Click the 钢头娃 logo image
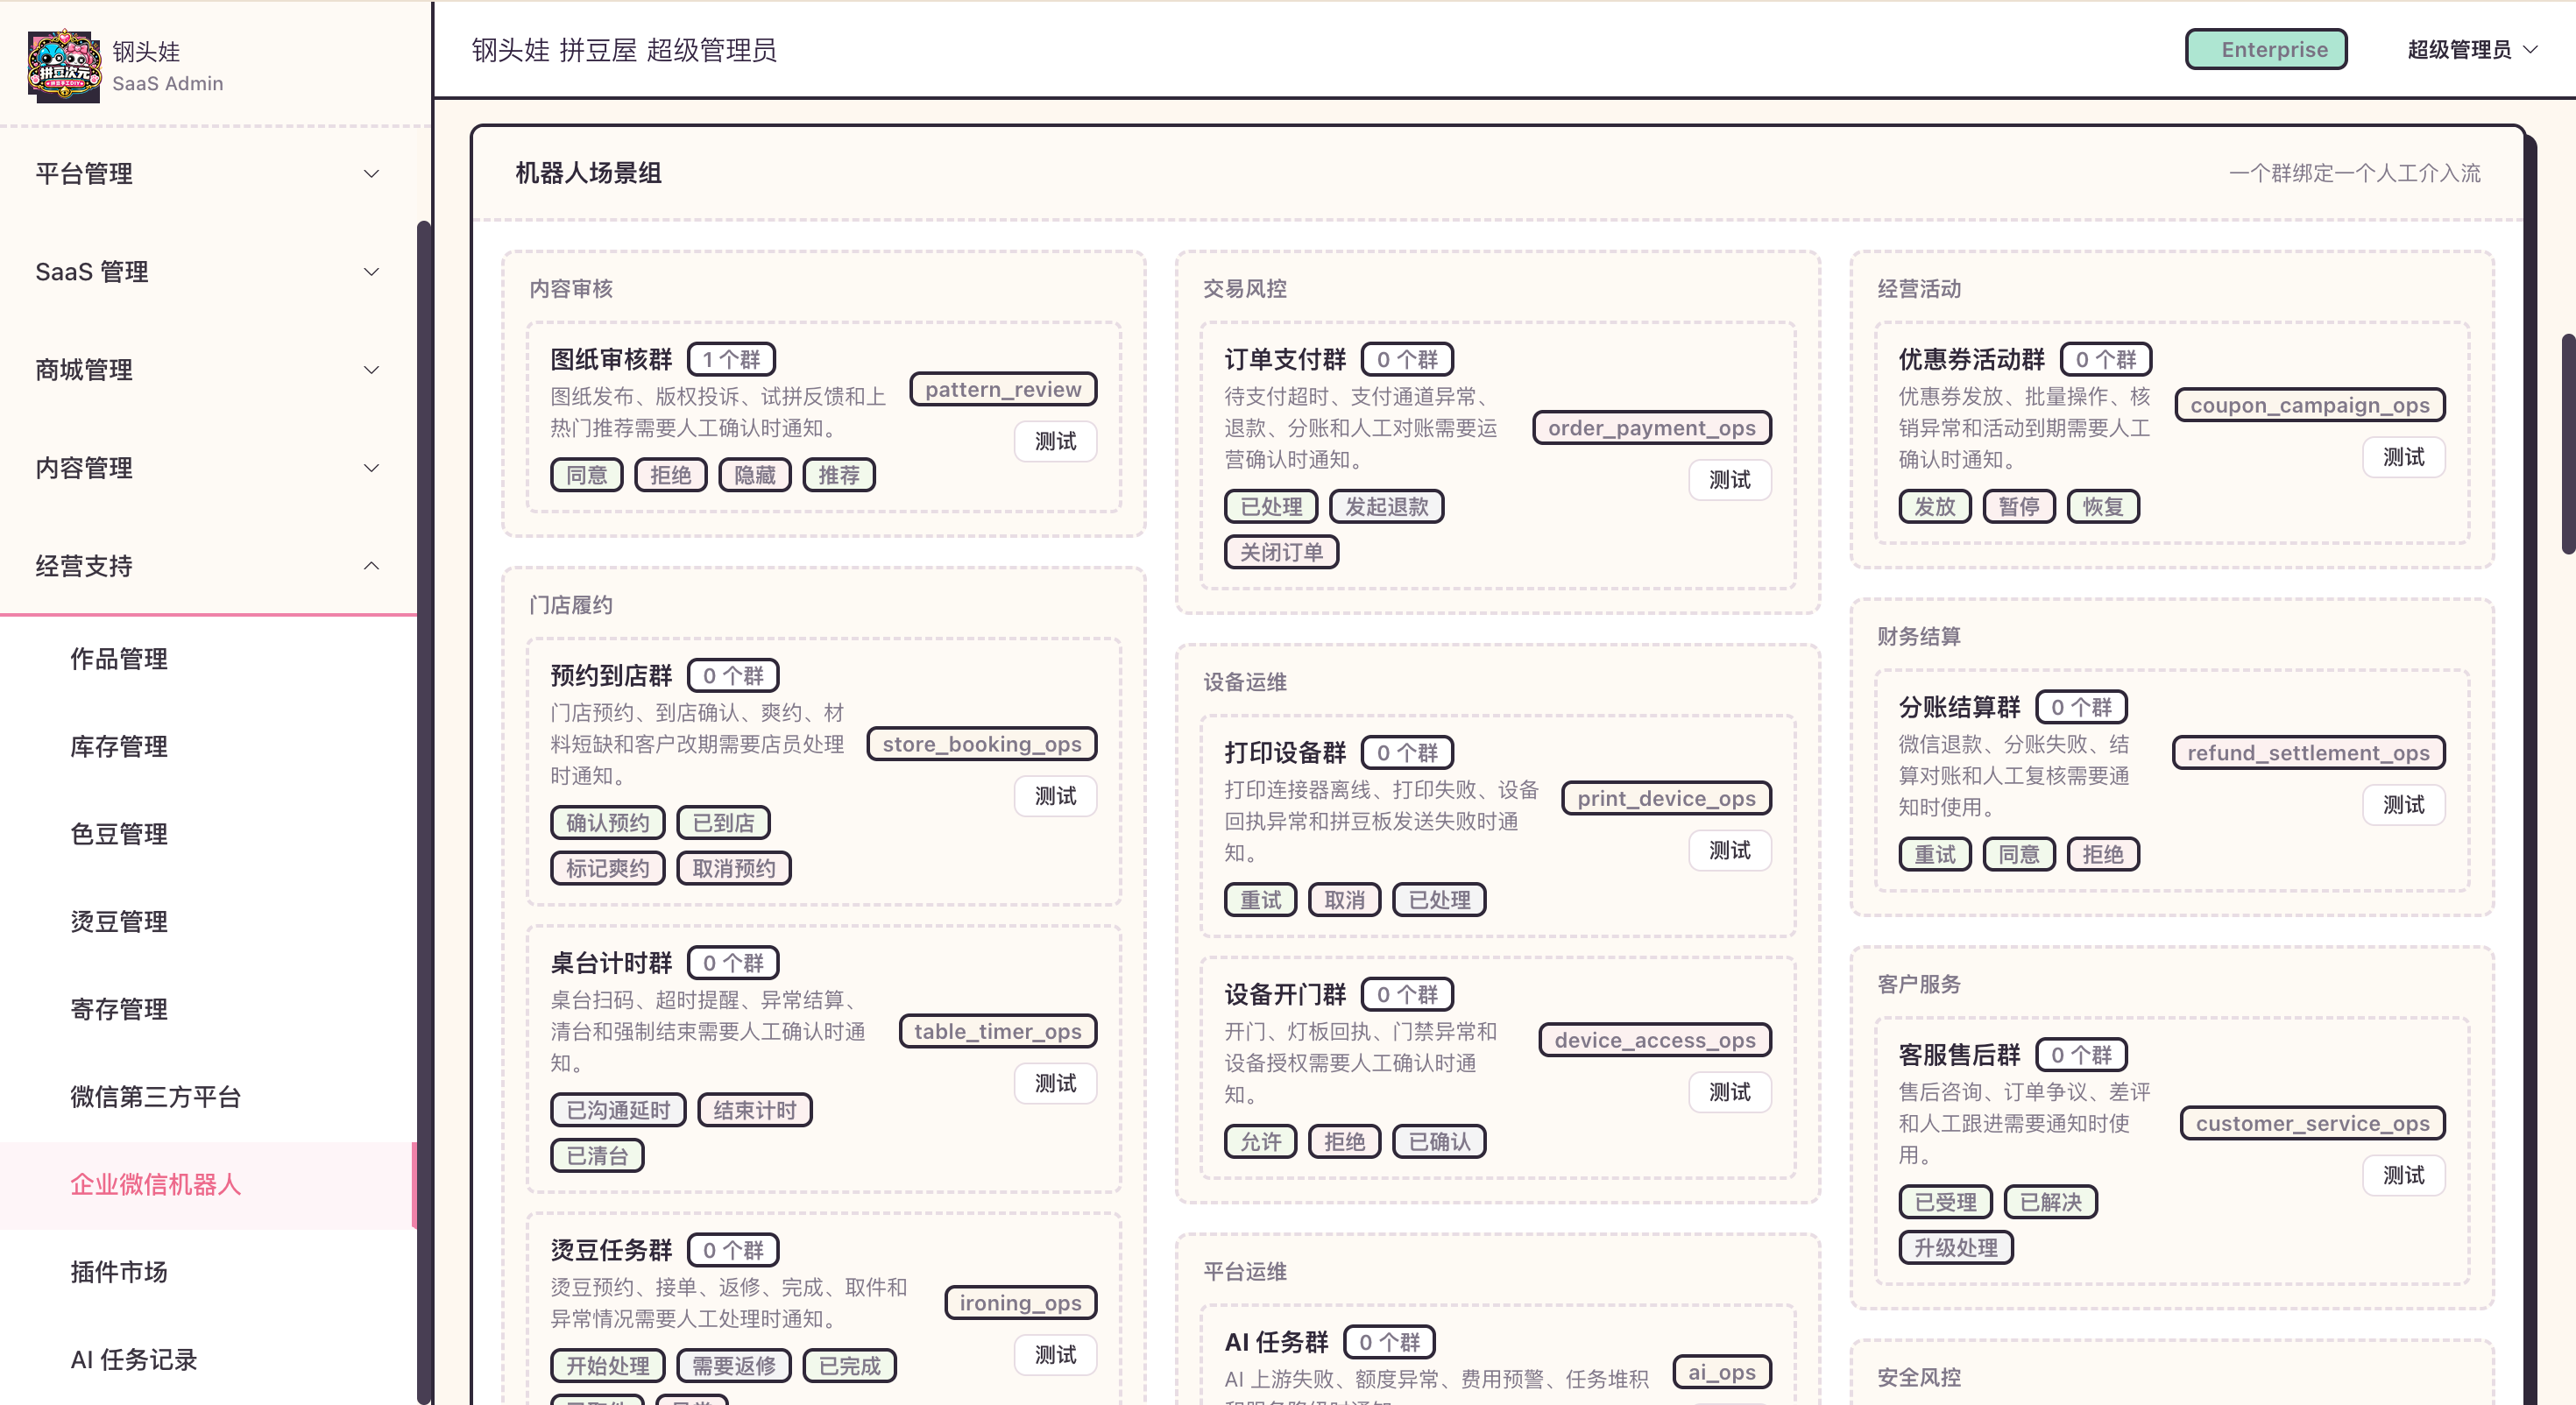This screenshot has height=1405, width=2576. pyautogui.click(x=64, y=66)
